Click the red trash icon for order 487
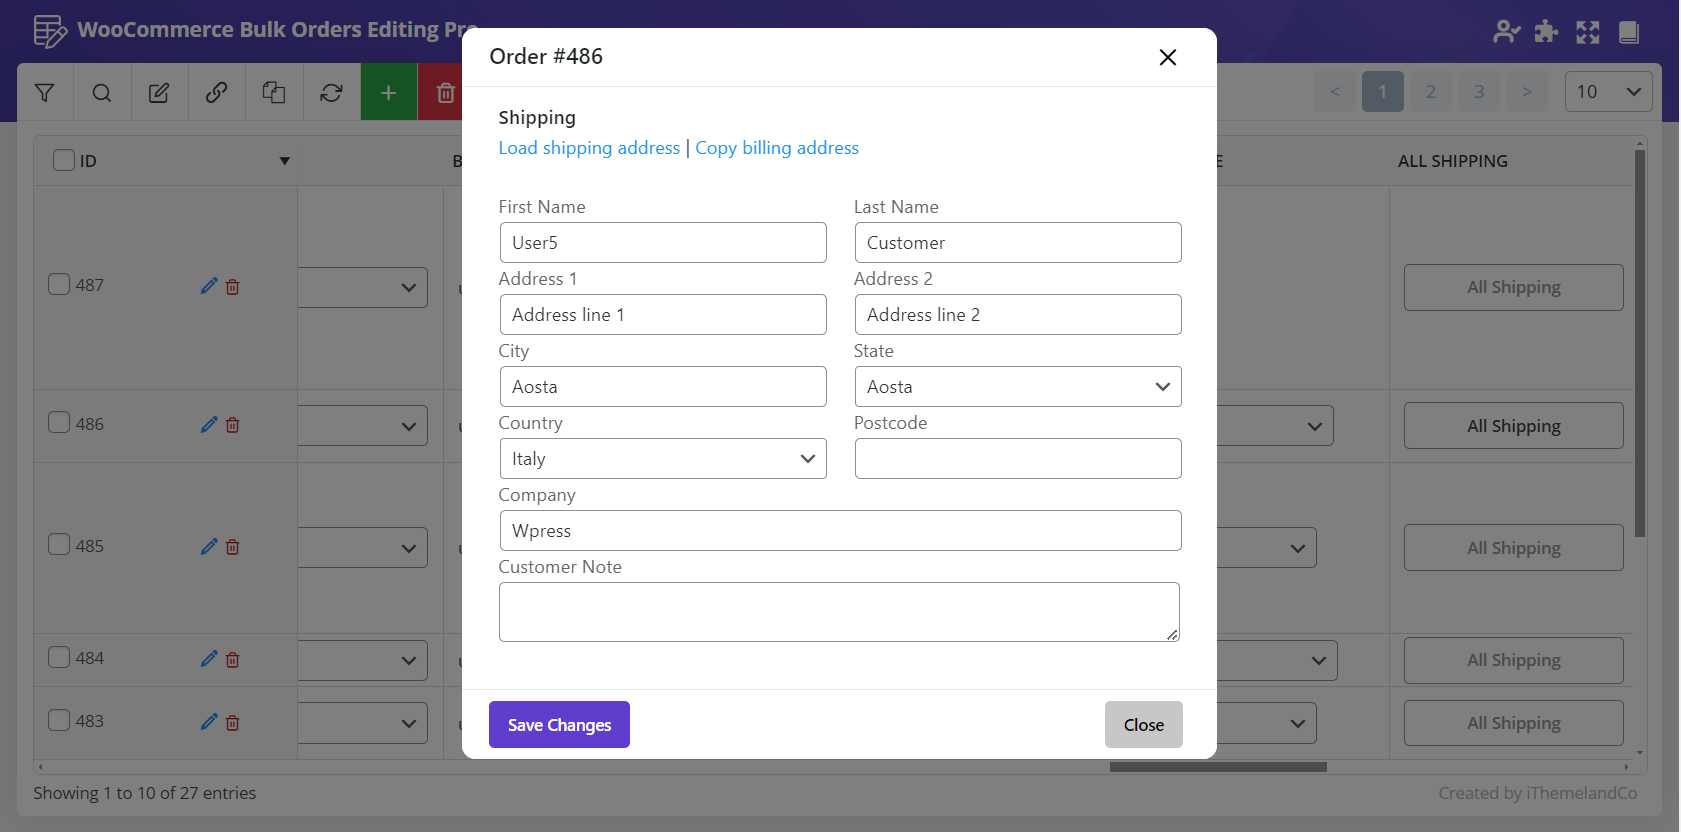The width and height of the screenshot is (1681, 832). coord(233,287)
